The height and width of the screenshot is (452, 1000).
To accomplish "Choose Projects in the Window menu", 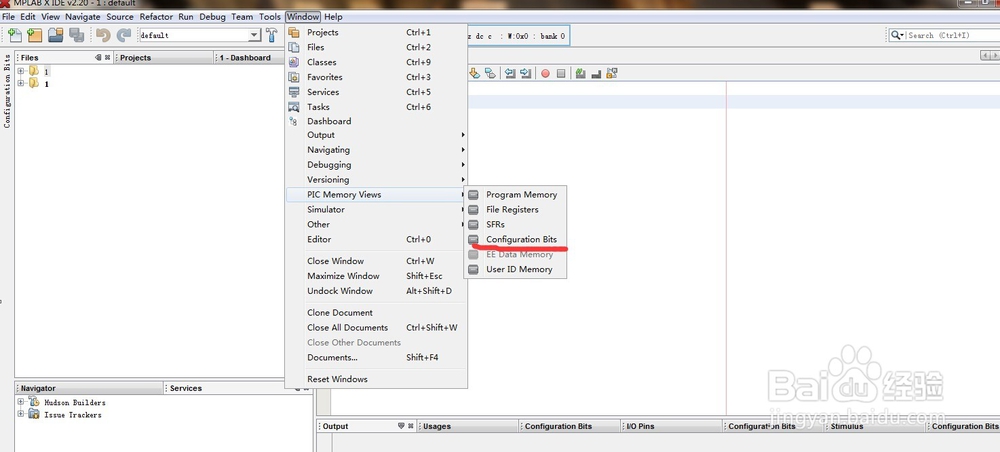I will coord(376,33).
